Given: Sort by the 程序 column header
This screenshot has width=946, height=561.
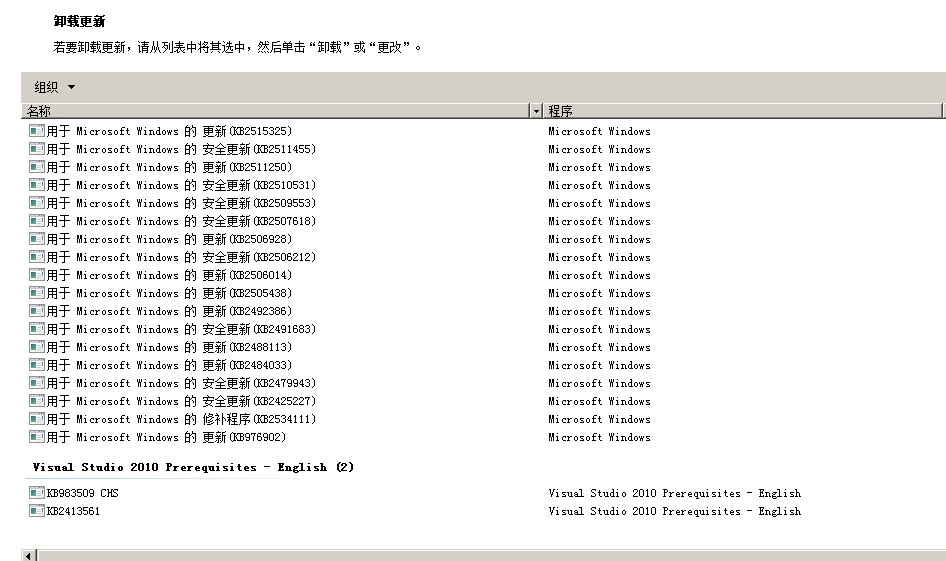Looking at the screenshot, I should tap(743, 110).
